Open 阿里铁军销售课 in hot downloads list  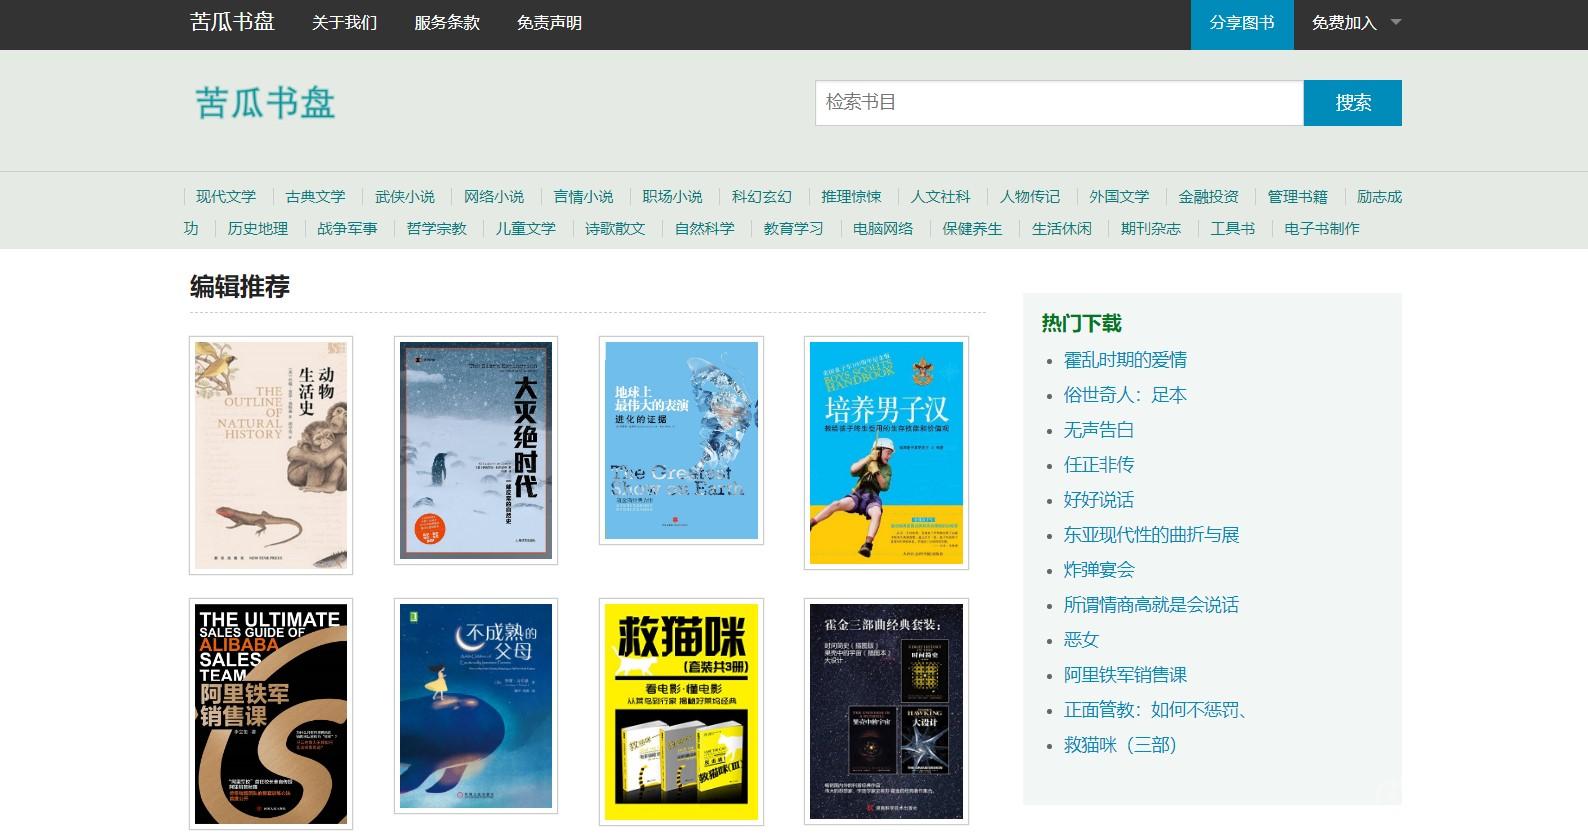[1125, 675]
